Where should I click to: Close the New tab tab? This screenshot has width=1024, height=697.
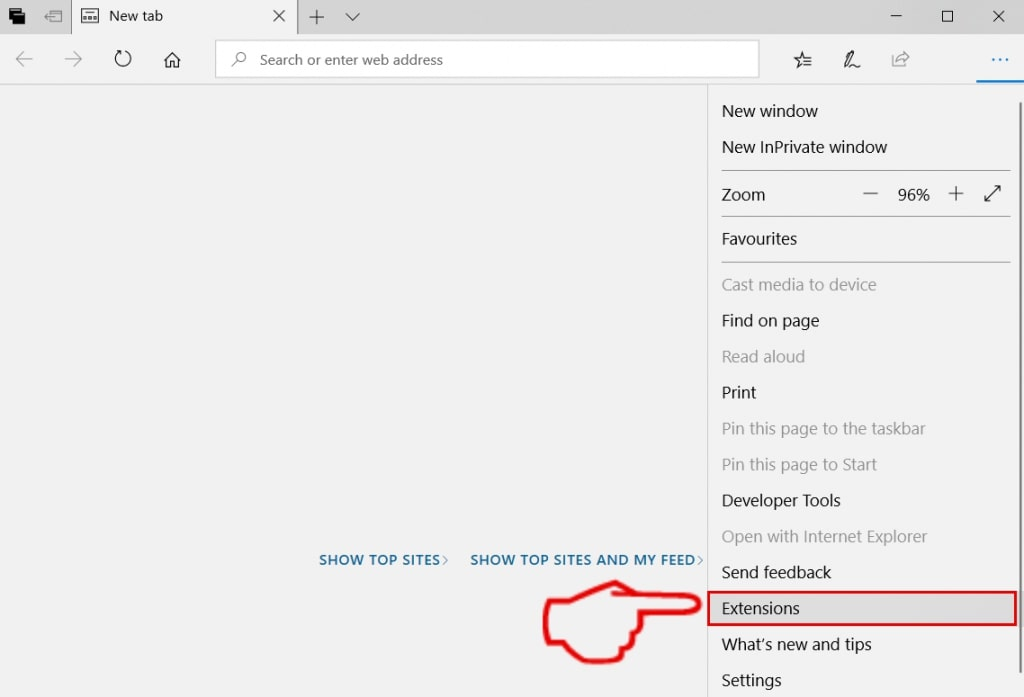[x=279, y=16]
